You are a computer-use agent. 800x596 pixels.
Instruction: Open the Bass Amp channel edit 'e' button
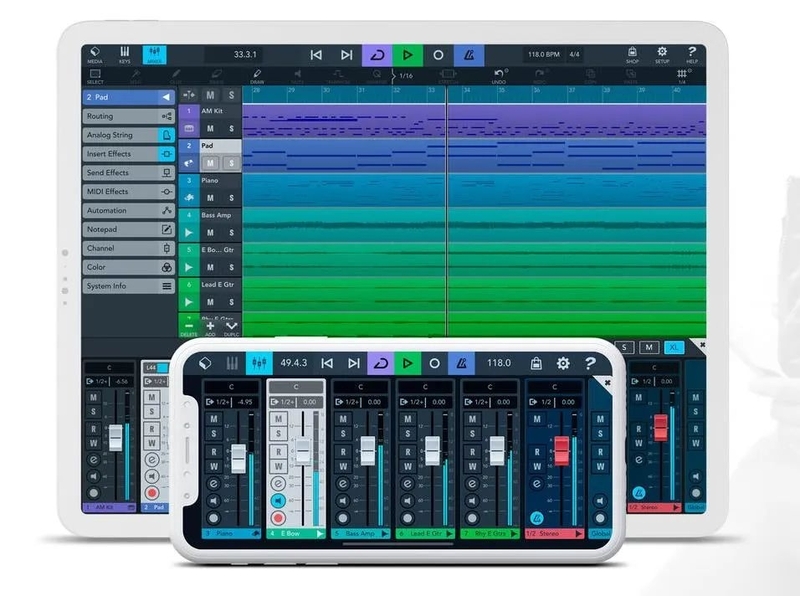(343, 483)
